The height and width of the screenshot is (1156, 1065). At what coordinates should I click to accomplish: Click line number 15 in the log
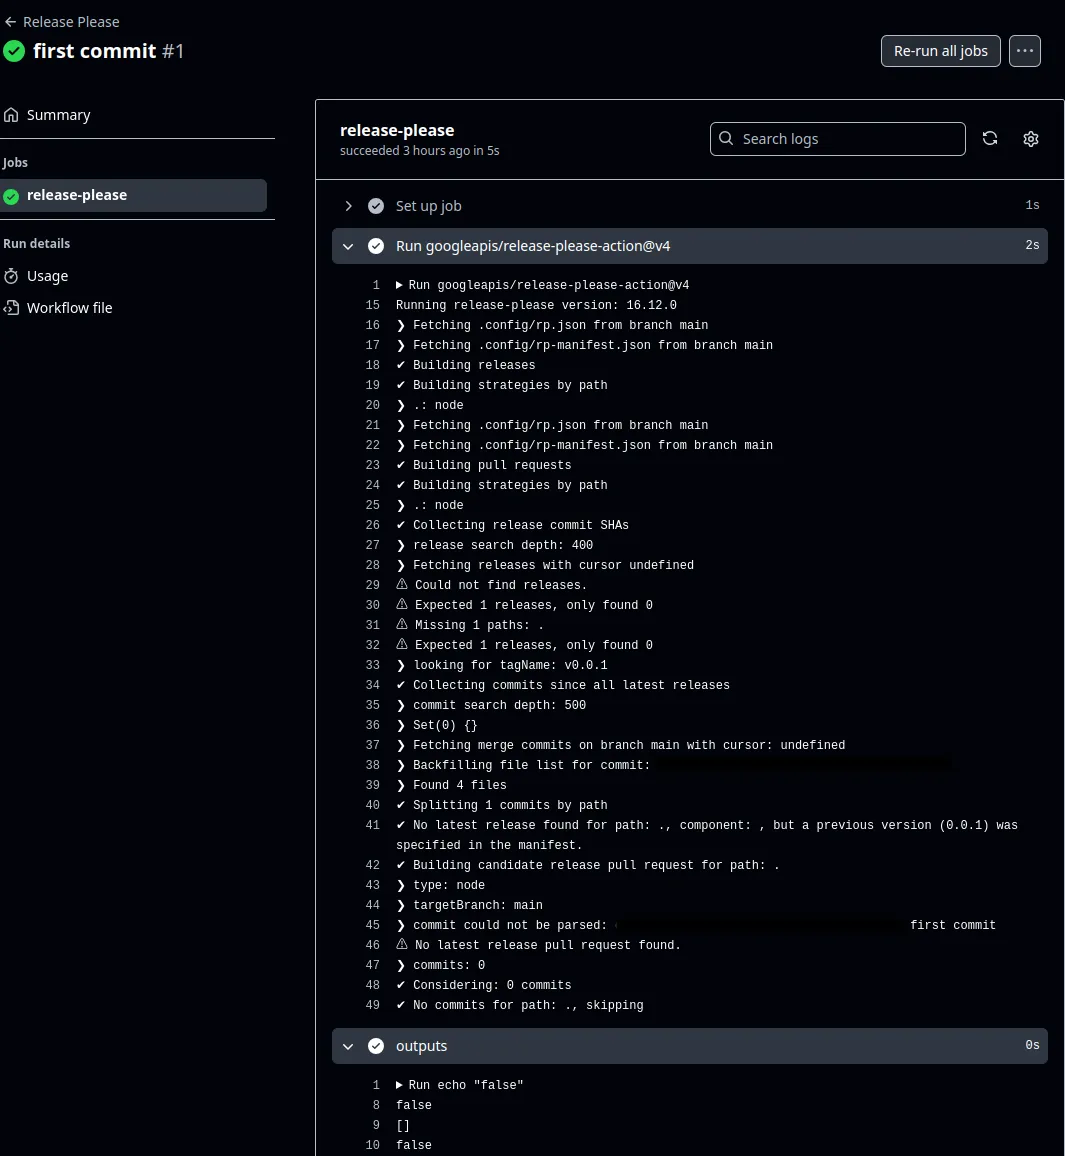(x=372, y=305)
